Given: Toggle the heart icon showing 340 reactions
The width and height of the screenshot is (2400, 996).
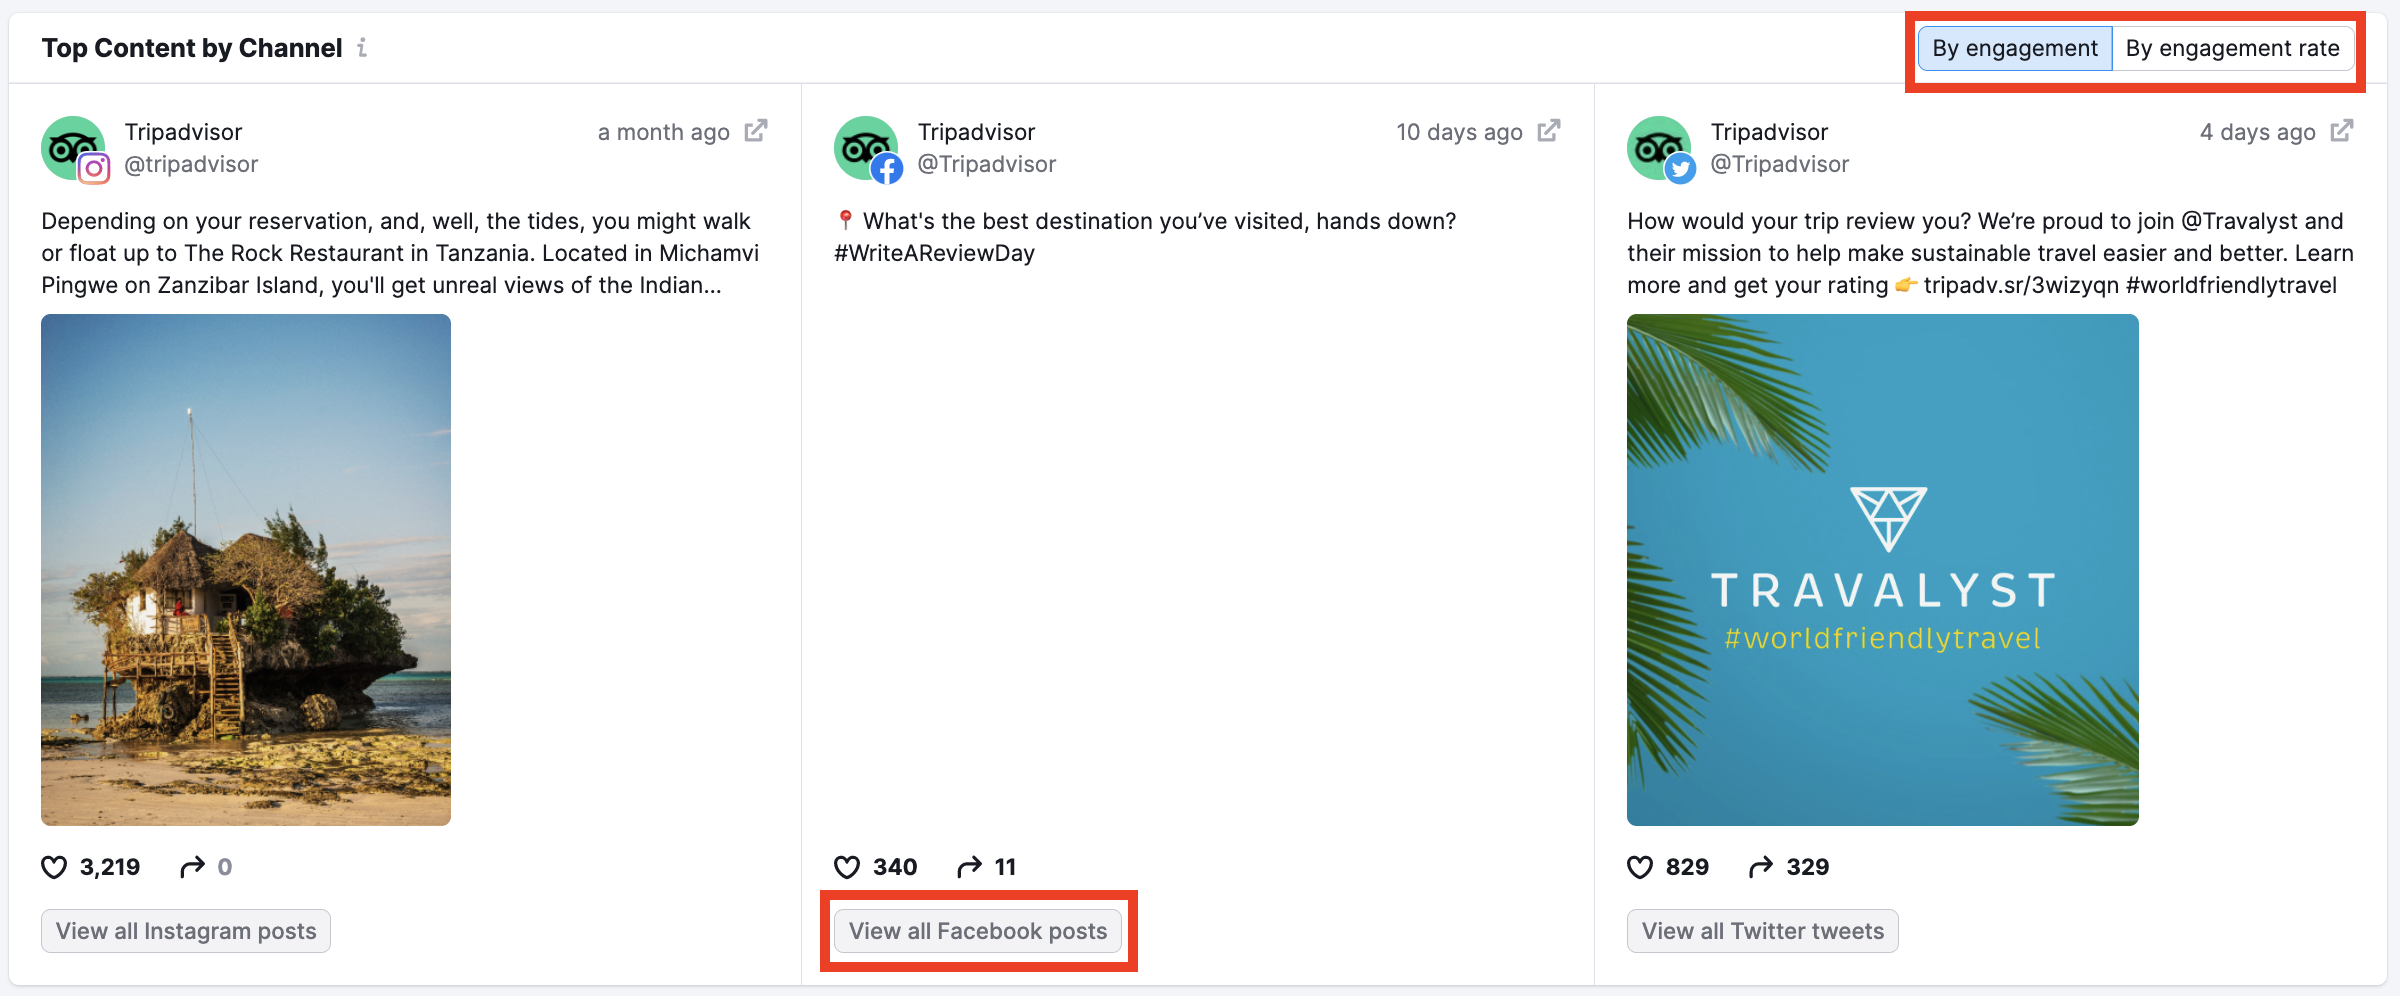Looking at the screenshot, I should tap(849, 867).
